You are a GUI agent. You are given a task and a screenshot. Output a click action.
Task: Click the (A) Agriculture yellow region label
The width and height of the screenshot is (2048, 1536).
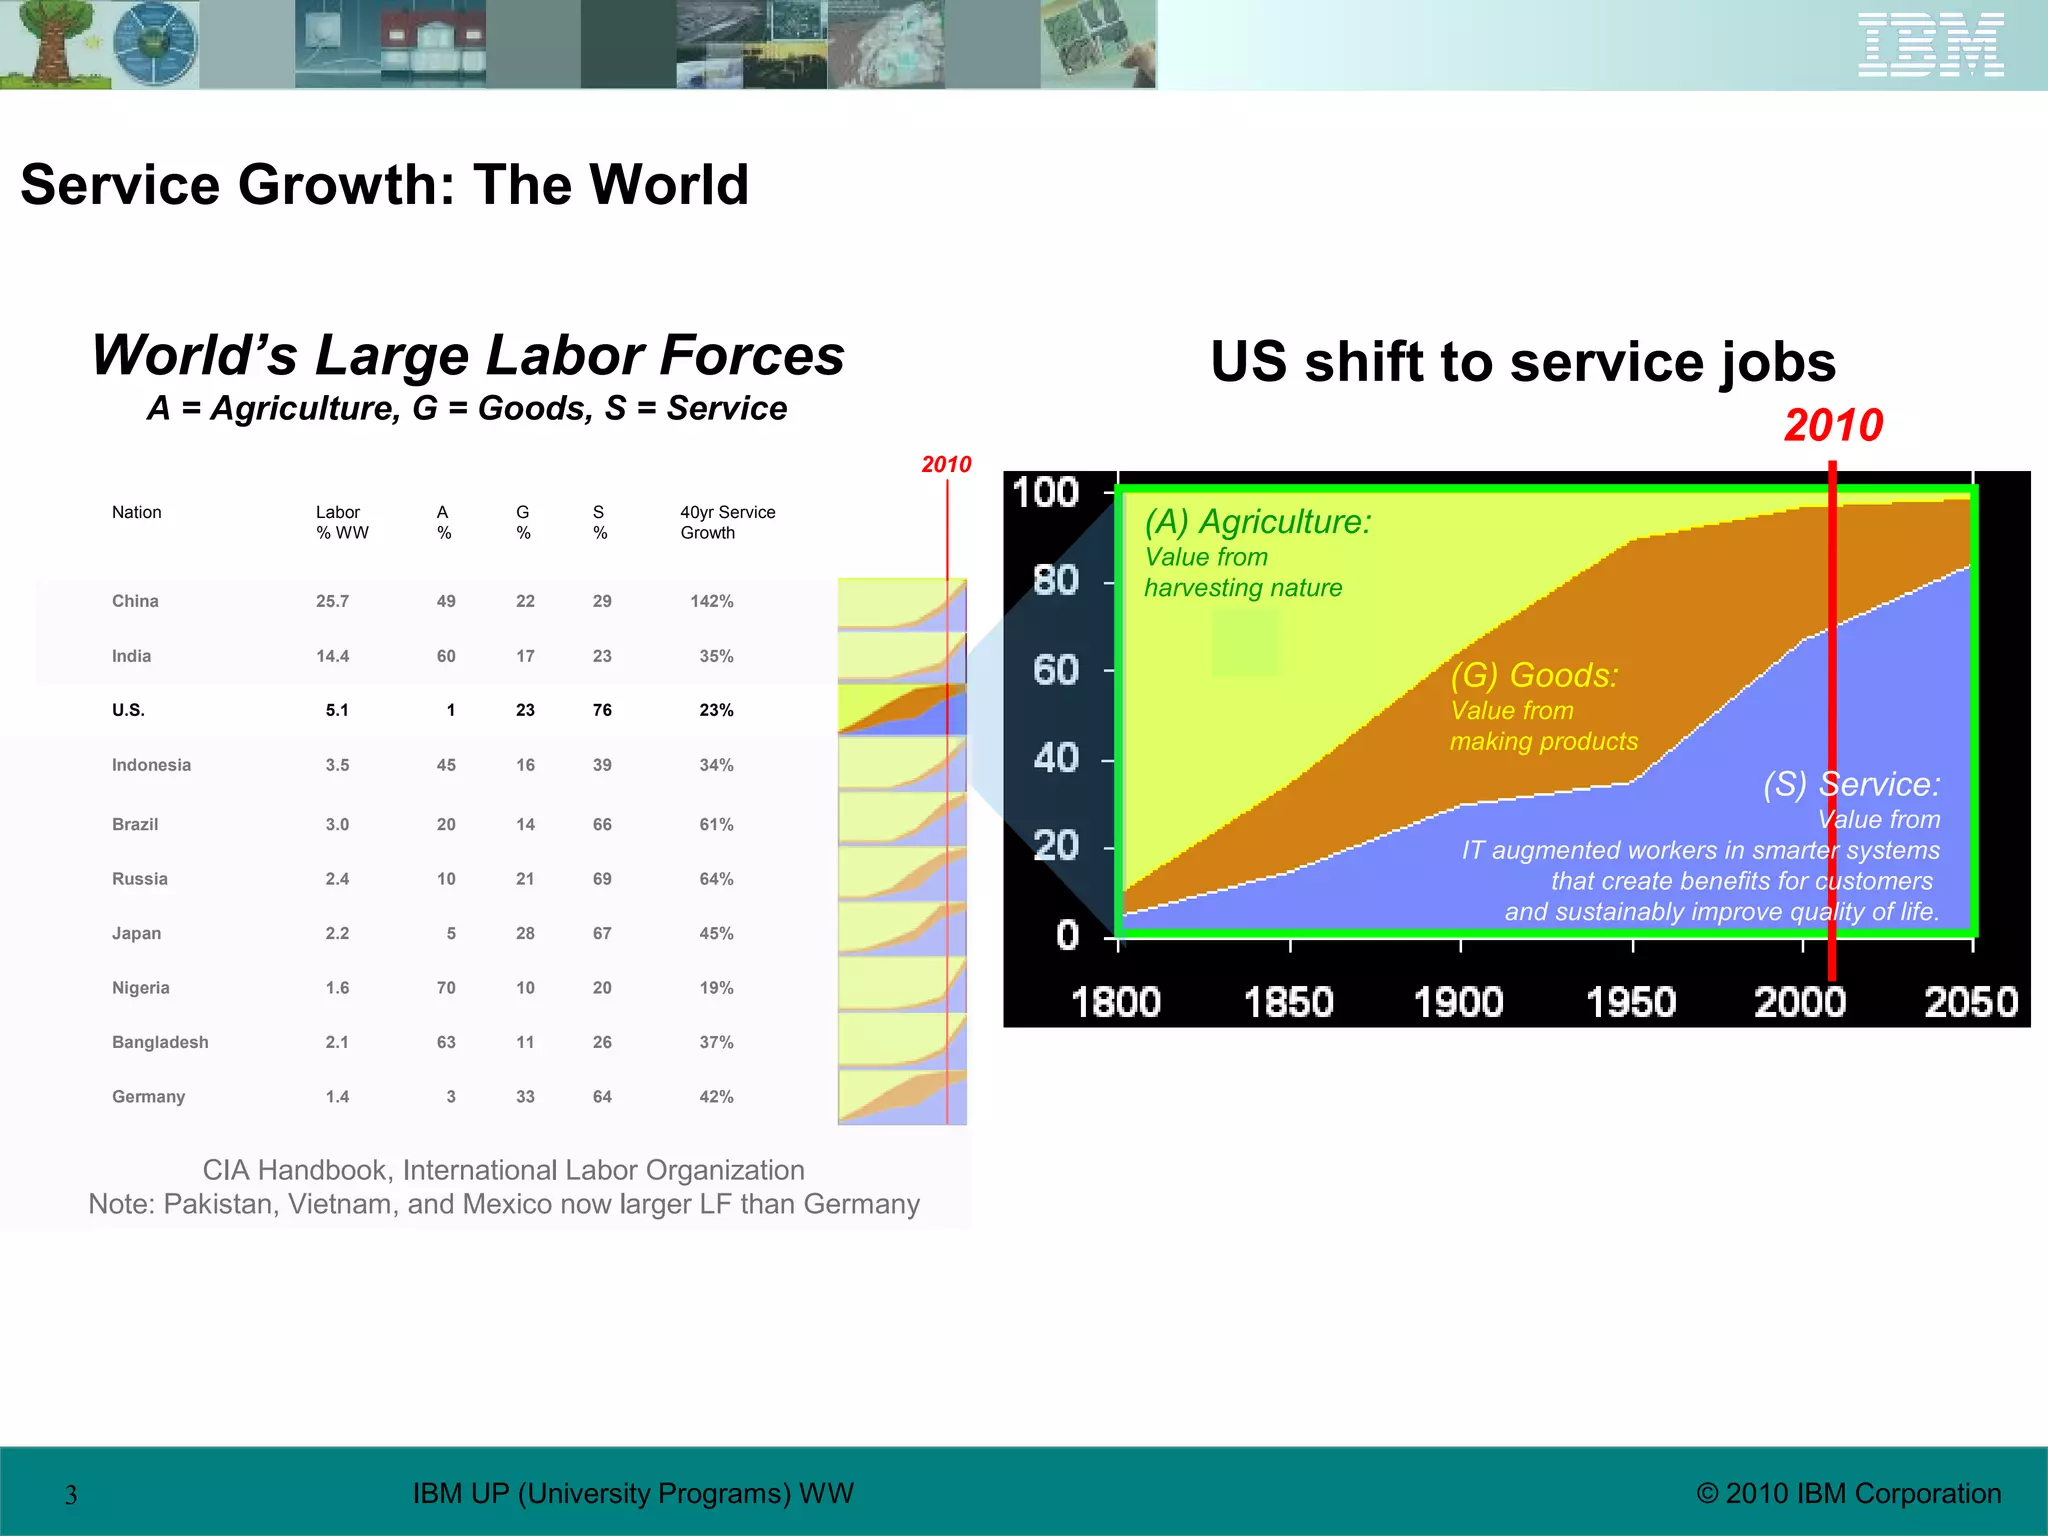point(1257,522)
